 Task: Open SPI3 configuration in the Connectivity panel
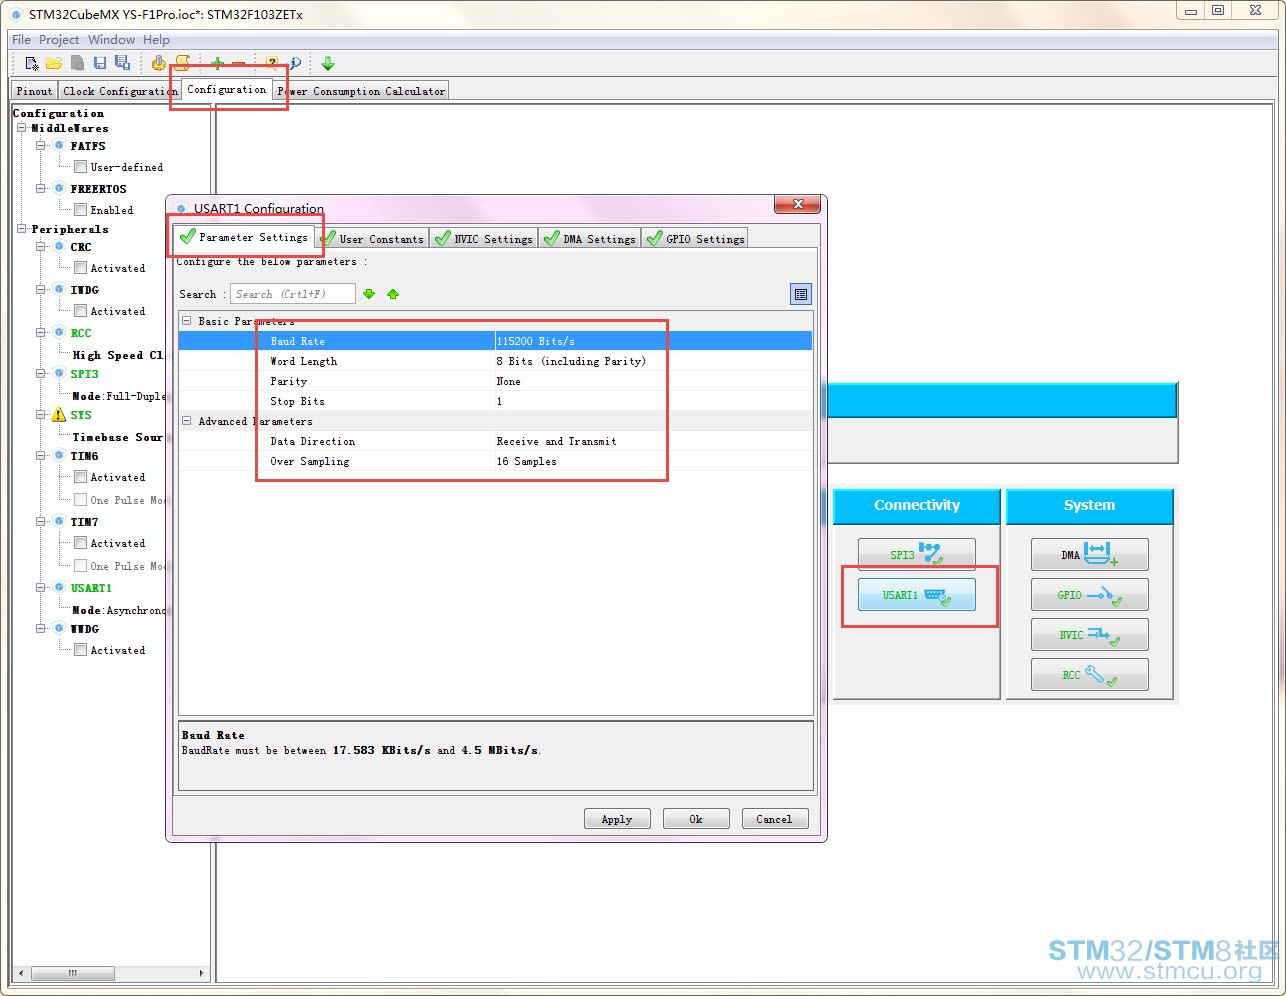point(916,554)
